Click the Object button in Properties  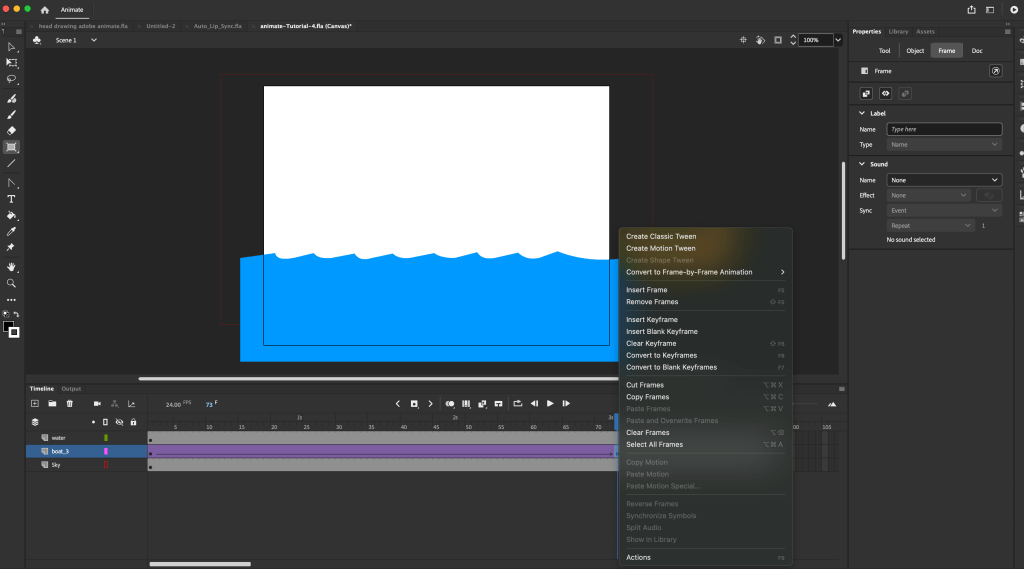[915, 50]
